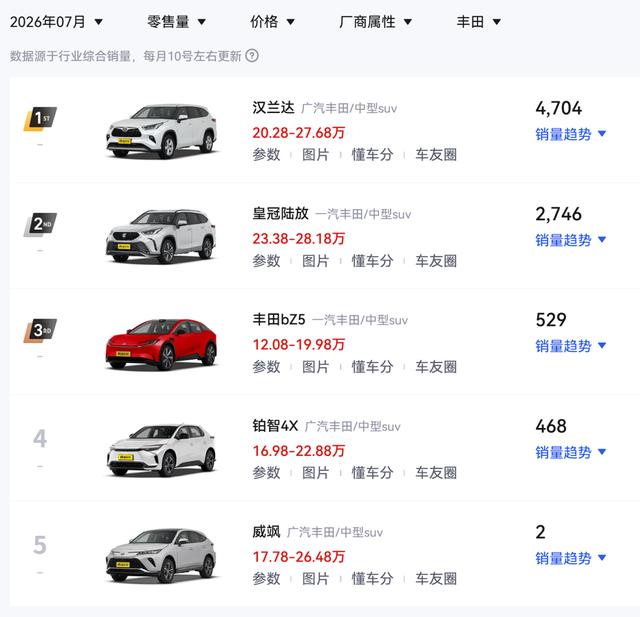Expand 销量趋势 for 皇冠陆放
640x617 pixels.
tap(571, 240)
